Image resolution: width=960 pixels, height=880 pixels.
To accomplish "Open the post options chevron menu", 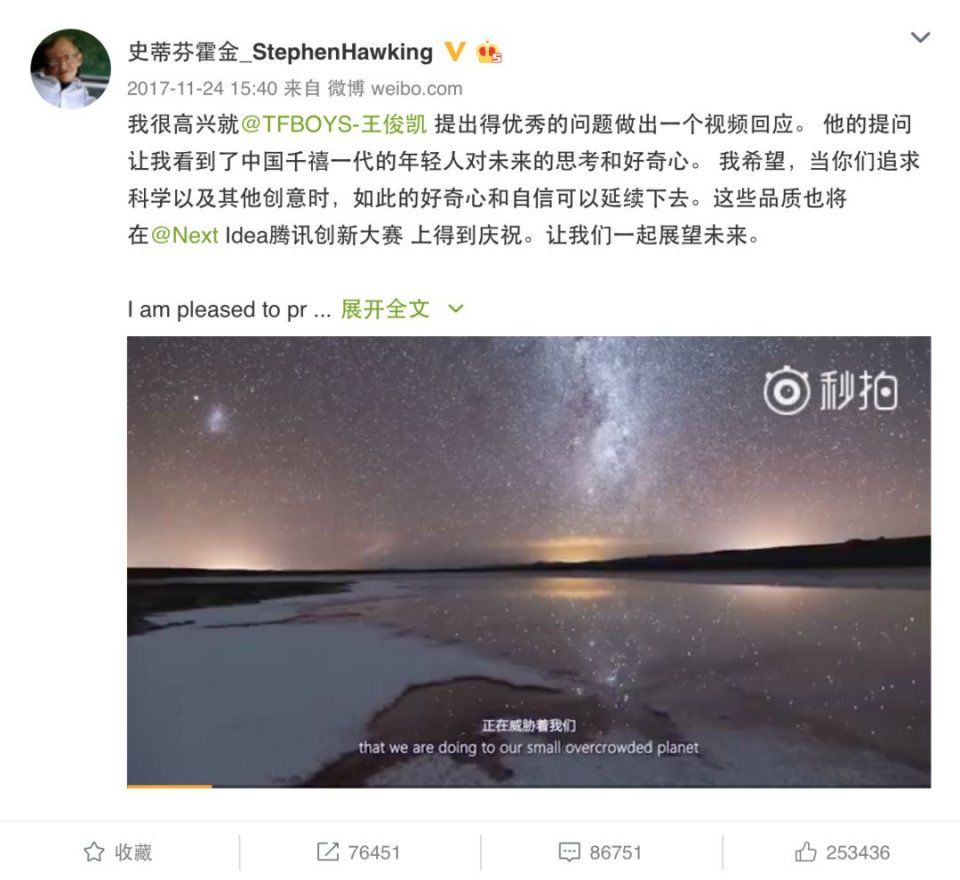I will [920, 37].
